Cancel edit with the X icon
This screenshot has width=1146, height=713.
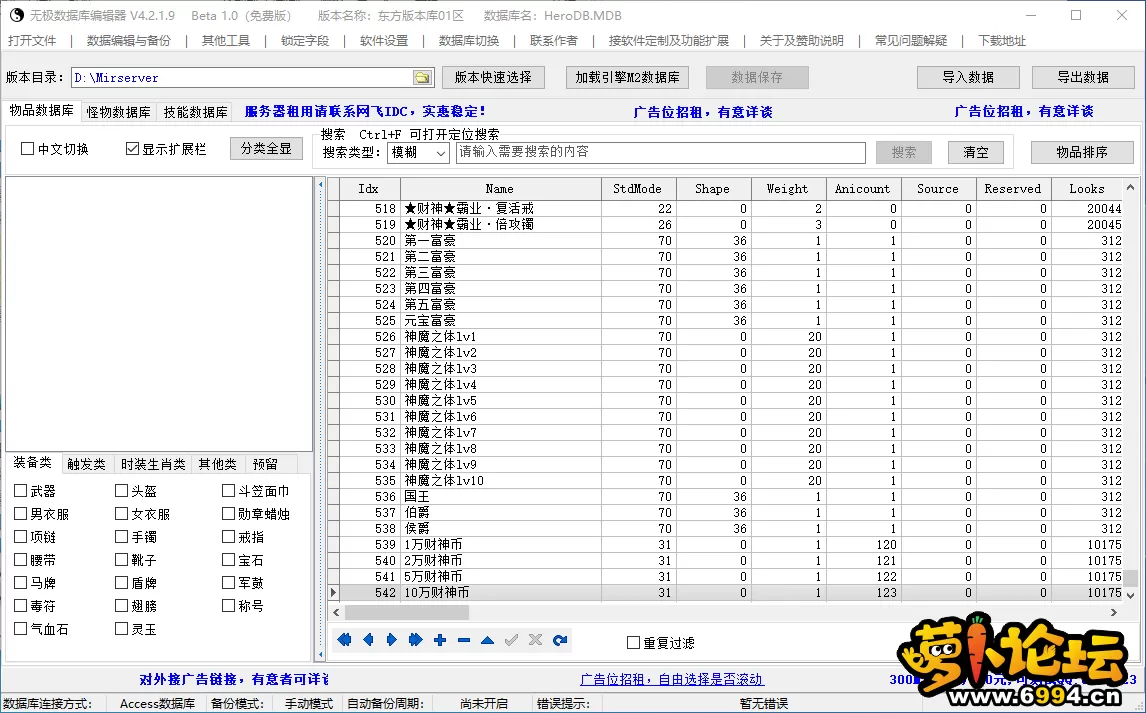[536, 640]
